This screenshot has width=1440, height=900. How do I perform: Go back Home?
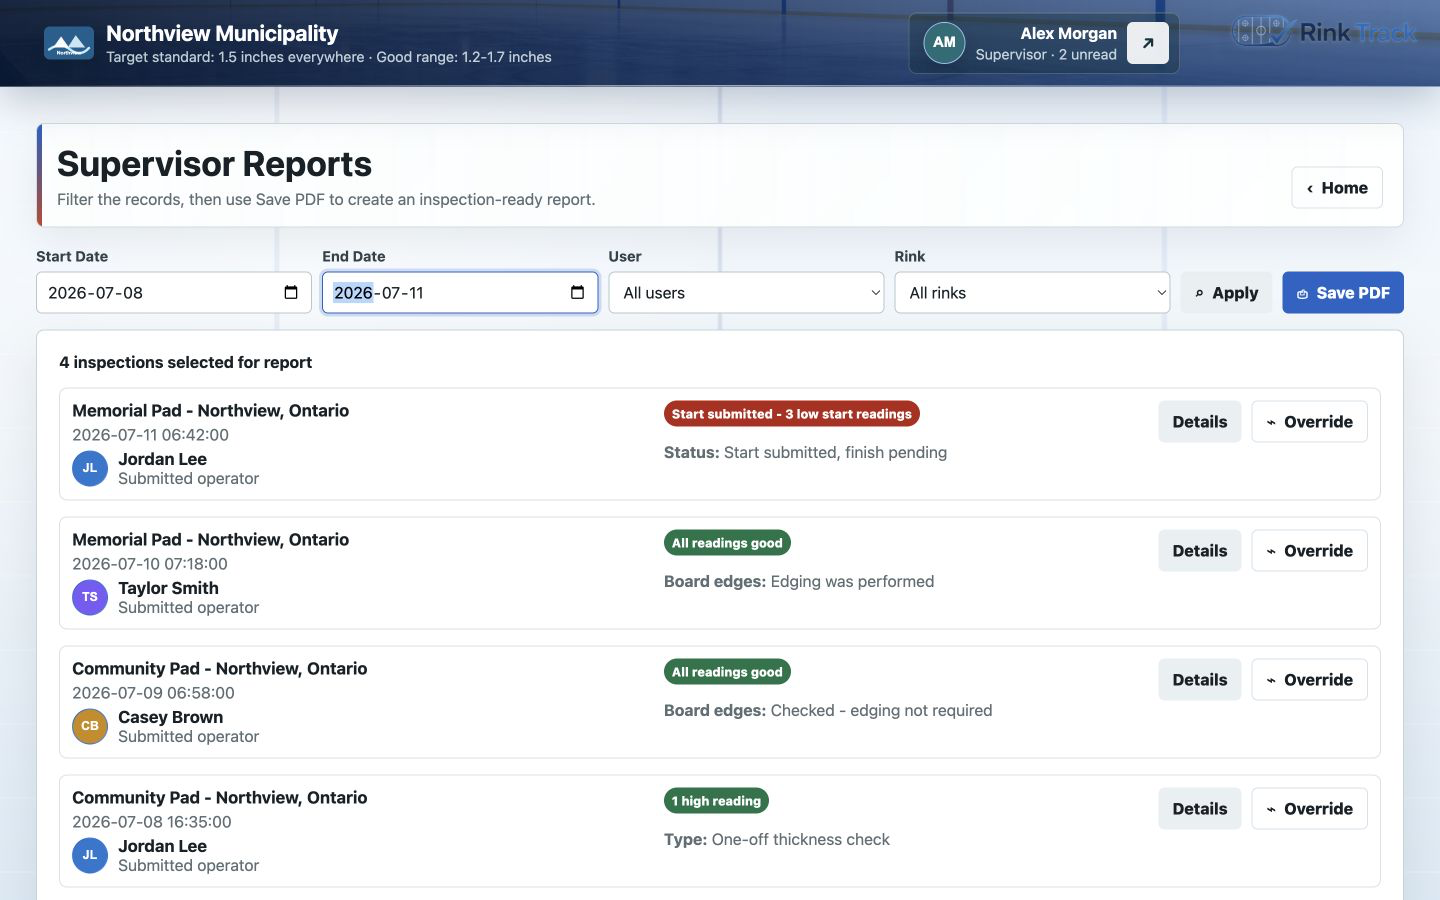pos(1337,188)
